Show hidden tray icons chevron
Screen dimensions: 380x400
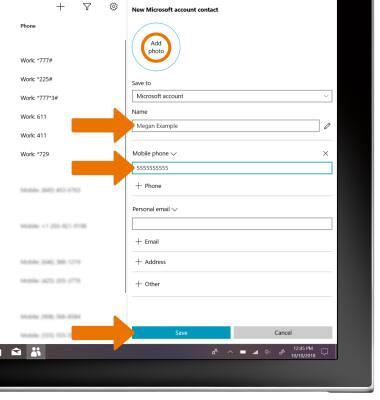tap(230, 352)
